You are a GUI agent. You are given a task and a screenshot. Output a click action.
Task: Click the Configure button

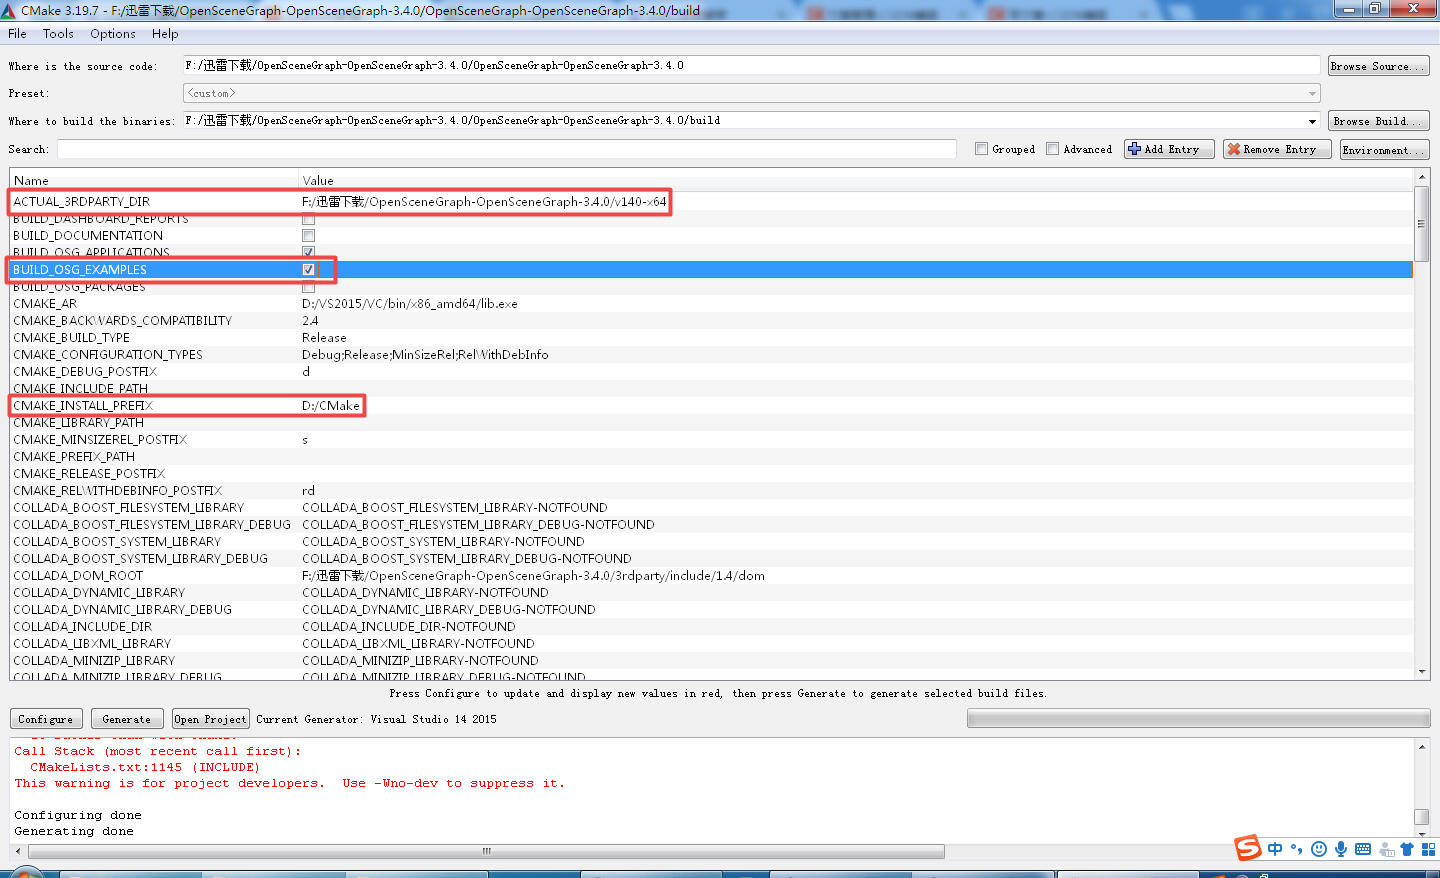pos(46,719)
